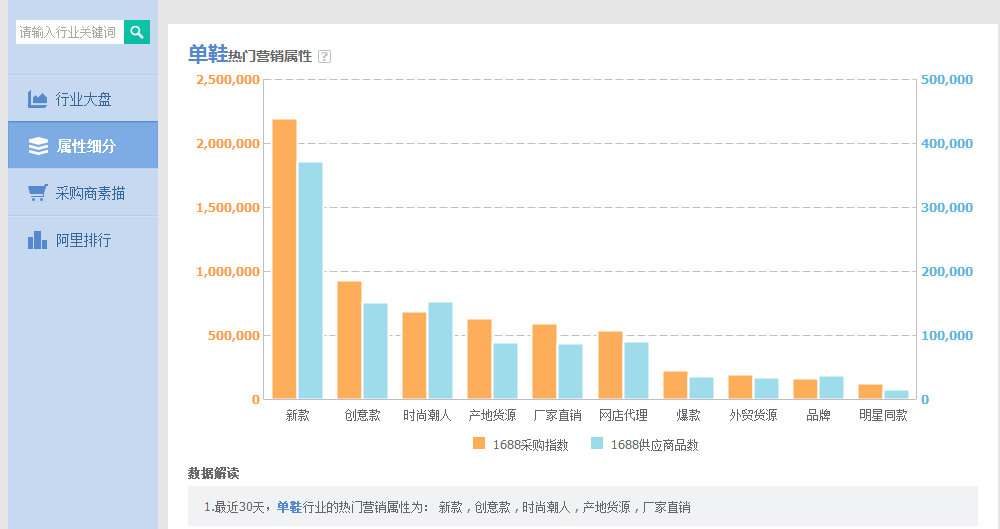Click the 单鞋 link in data summary
This screenshot has width=1000, height=529.
(289, 507)
